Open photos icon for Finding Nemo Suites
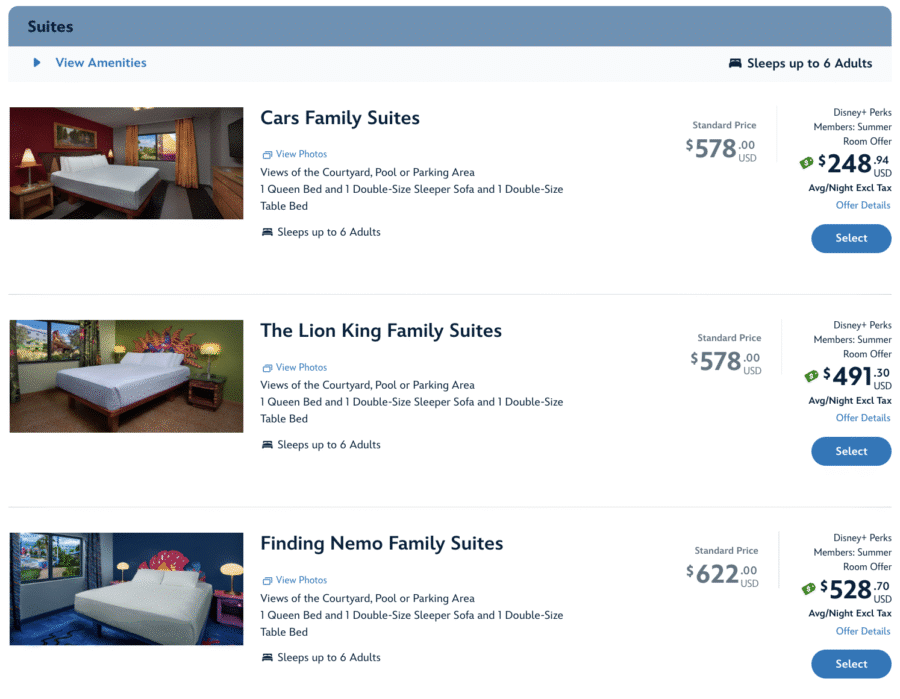The width and height of the screenshot is (900, 699). pos(267,581)
